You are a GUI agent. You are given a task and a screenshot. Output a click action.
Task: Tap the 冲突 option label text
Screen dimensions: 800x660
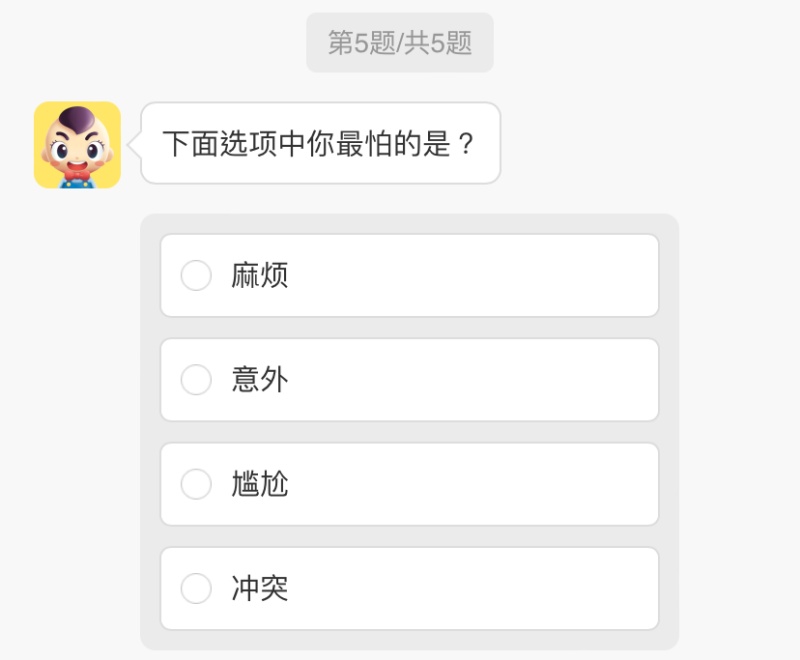pyautogui.click(x=260, y=588)
